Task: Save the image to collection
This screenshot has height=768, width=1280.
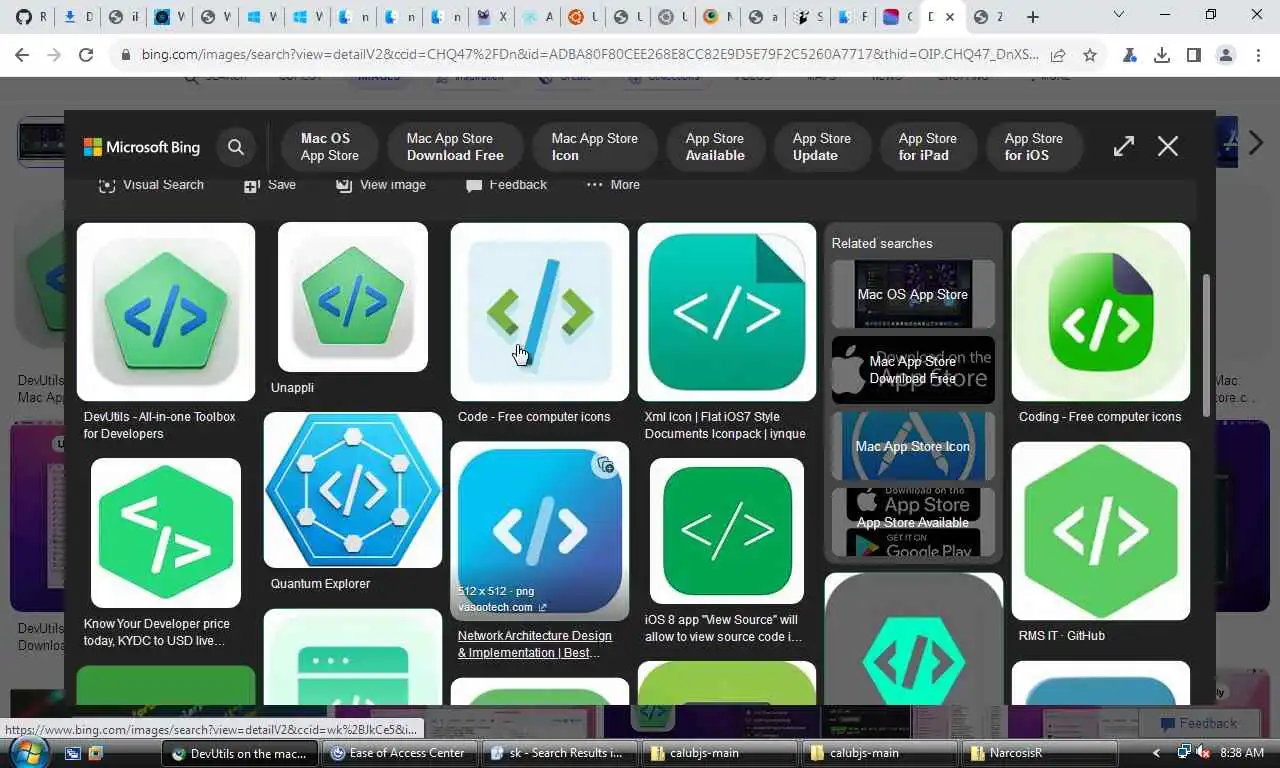Action: 270,185
